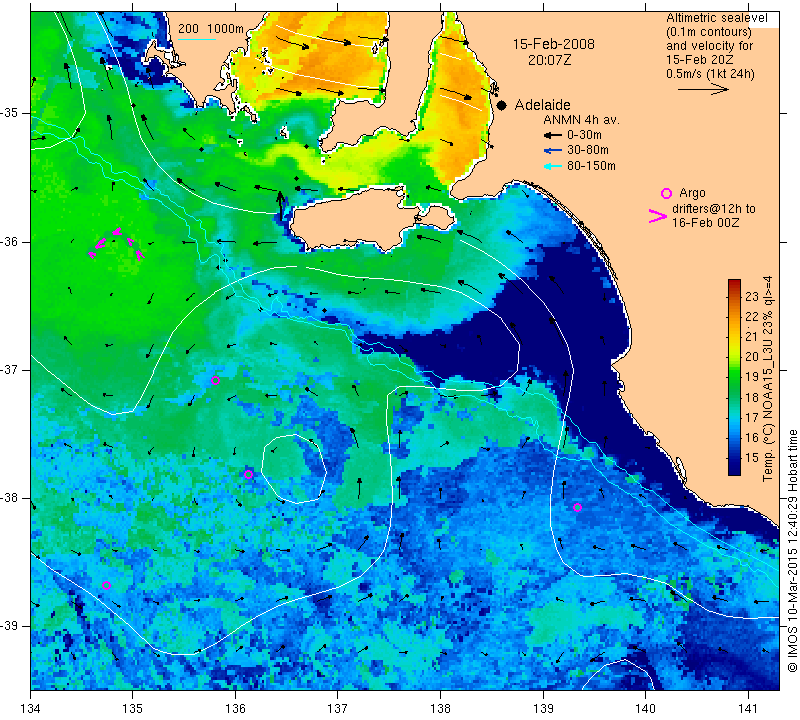The height and width of the screenshot is (720, 800).
Task: Click the blue 30-80m legend arrow
Action: tap(553, 151)
